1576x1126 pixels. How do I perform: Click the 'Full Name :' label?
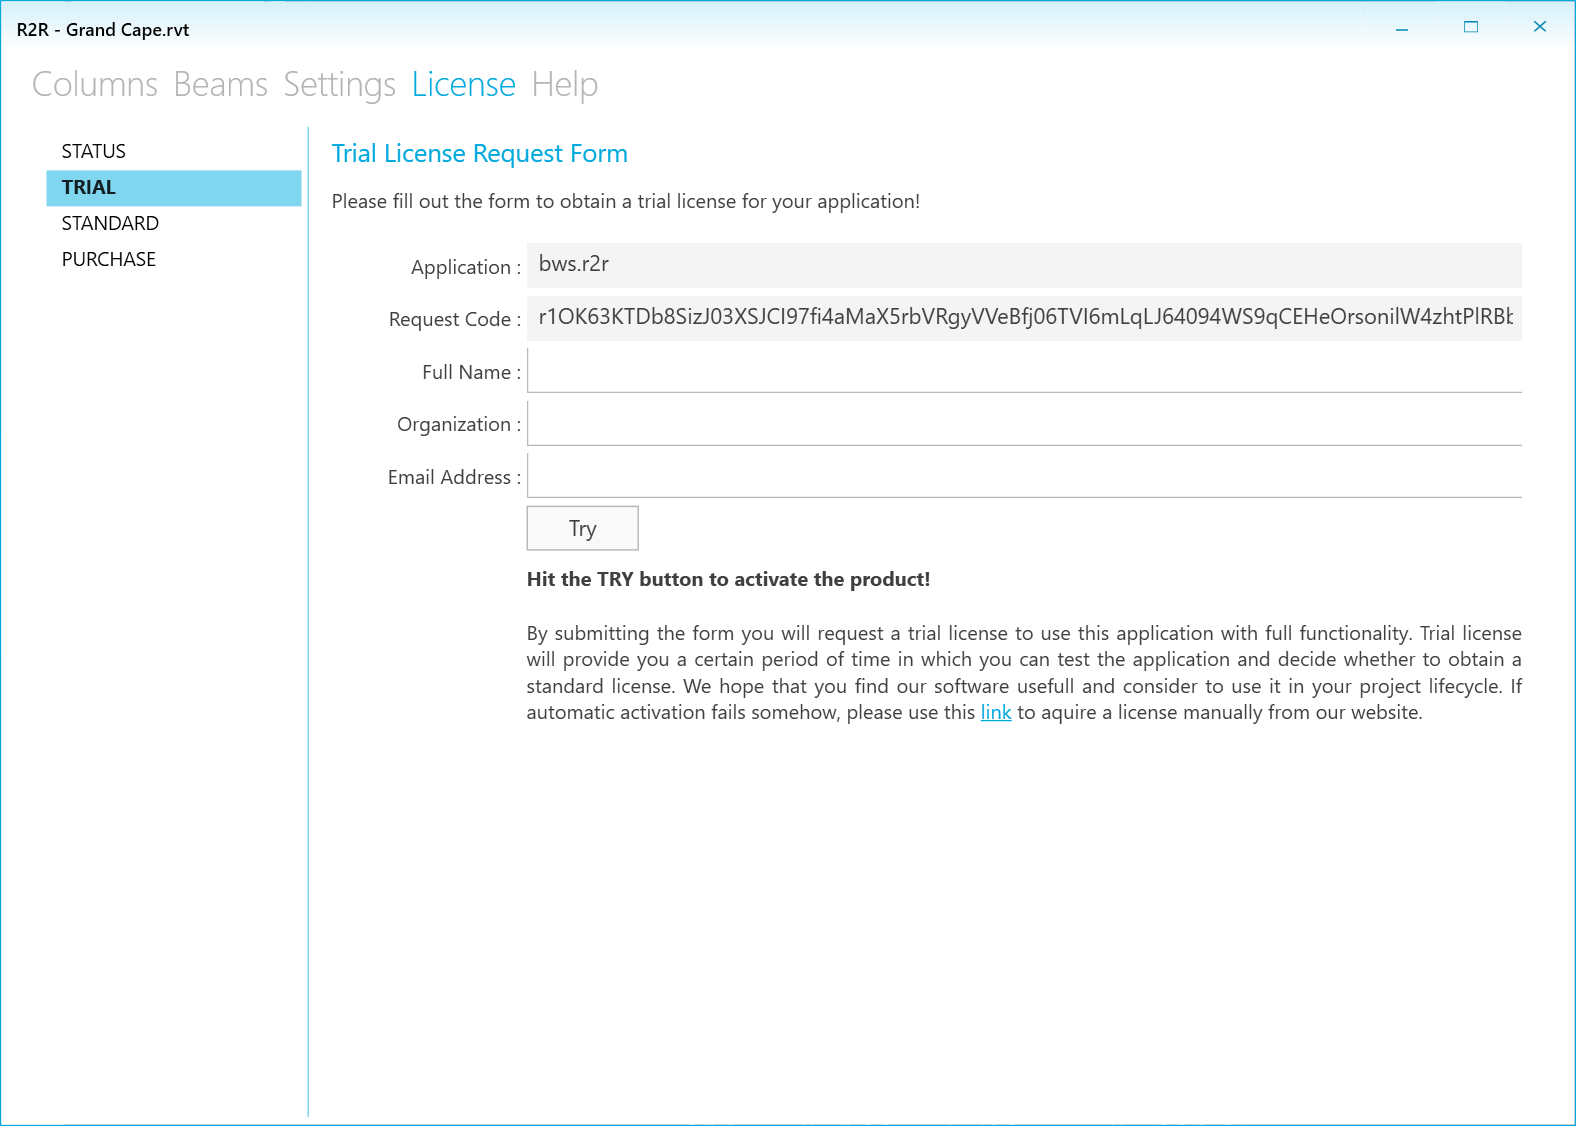[472, 372]
